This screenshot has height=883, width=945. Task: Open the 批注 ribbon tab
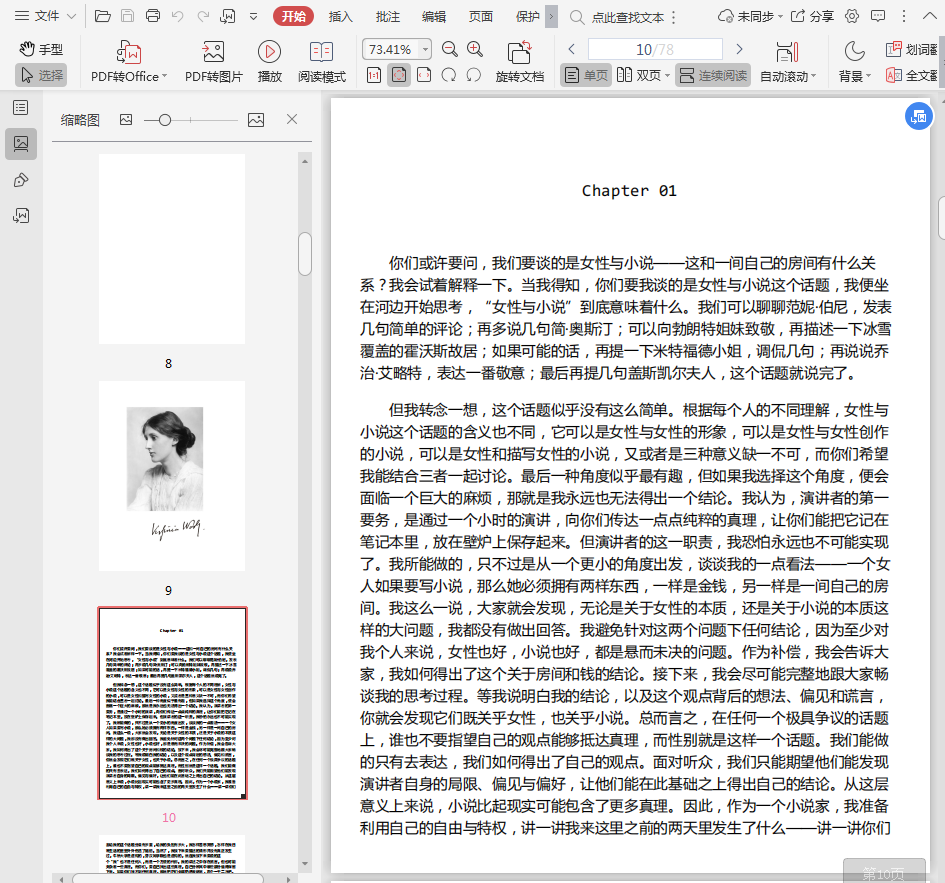(x=387, y=16)
